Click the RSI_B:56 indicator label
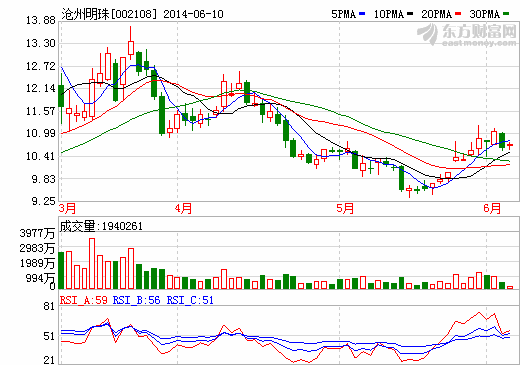 pos(137,300)
